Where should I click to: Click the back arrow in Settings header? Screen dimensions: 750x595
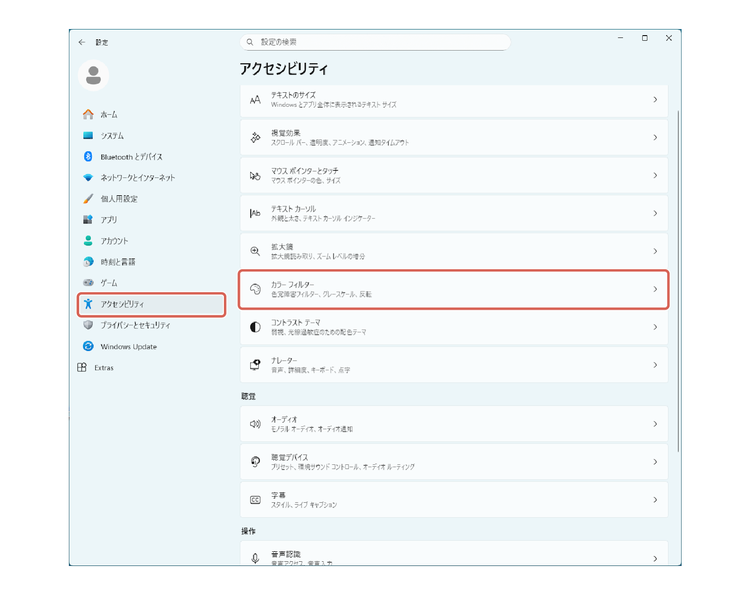point(82,42)
